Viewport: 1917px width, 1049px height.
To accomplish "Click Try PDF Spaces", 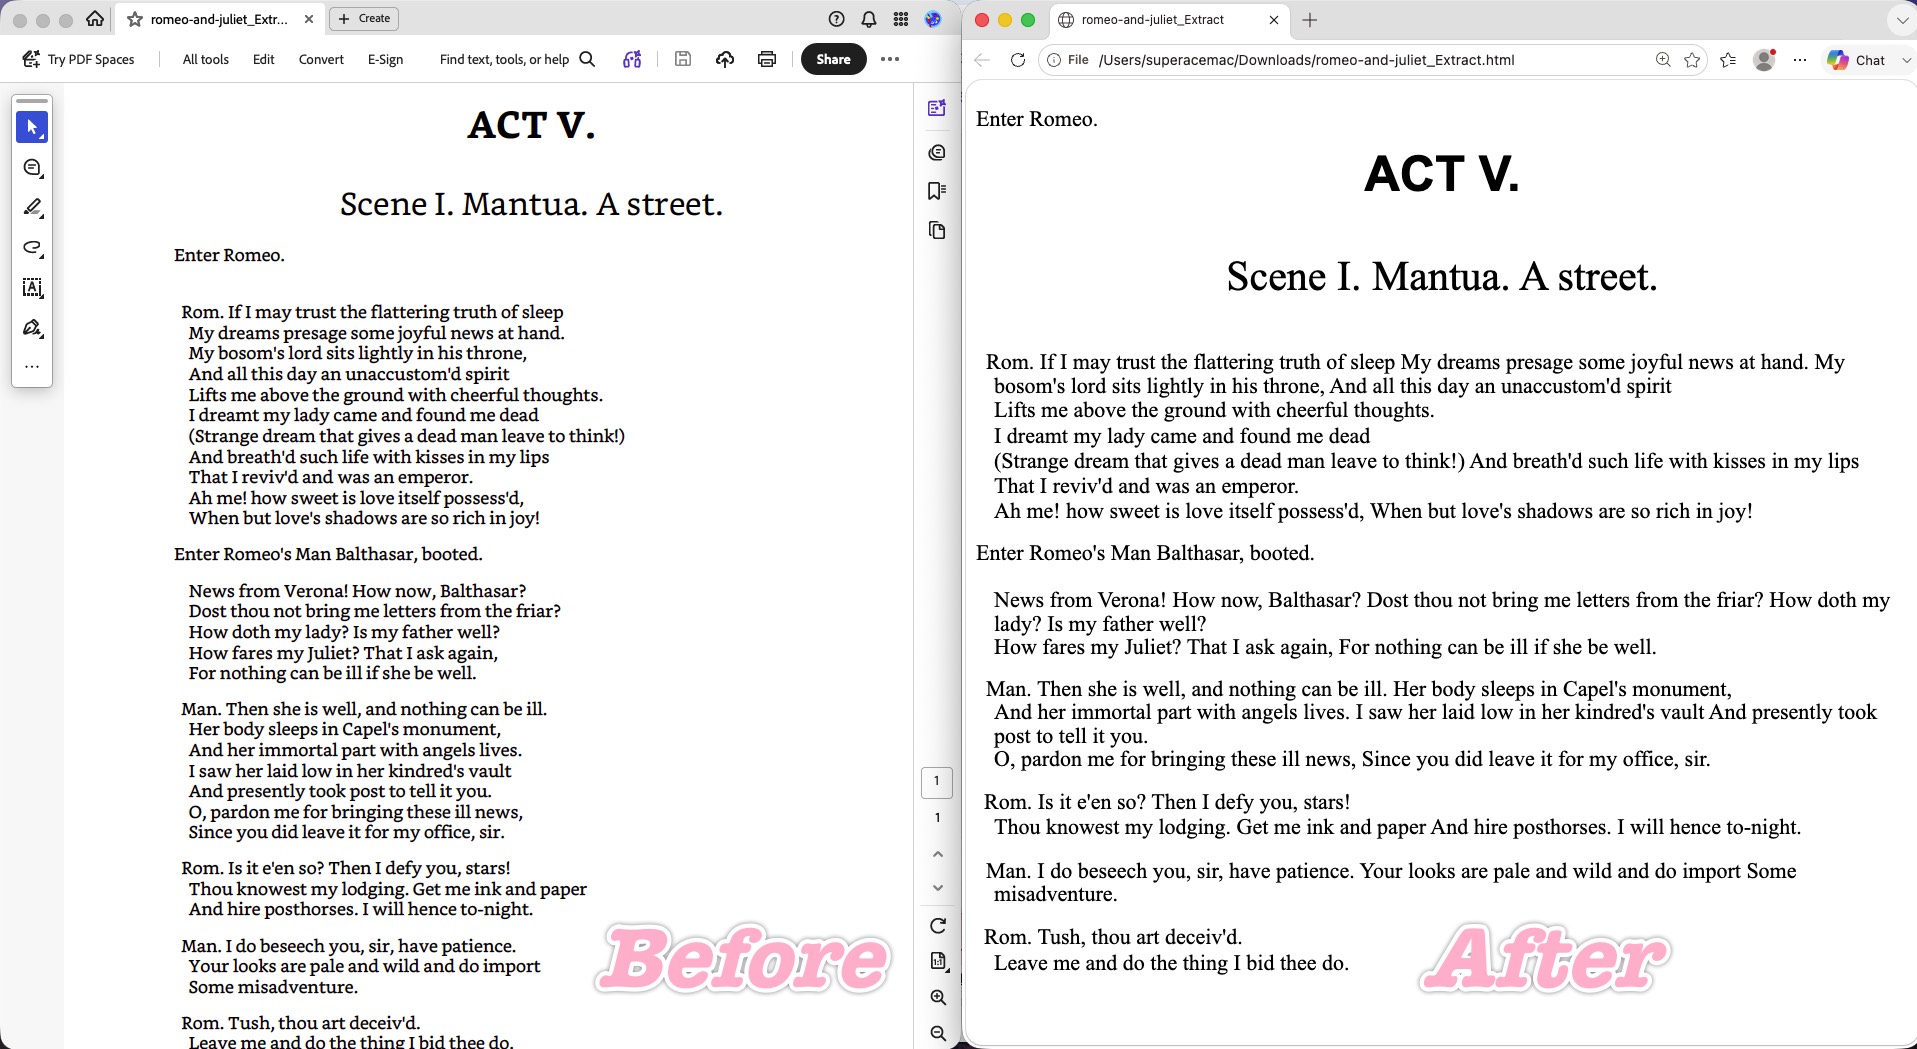I will (x=78, y=59).
